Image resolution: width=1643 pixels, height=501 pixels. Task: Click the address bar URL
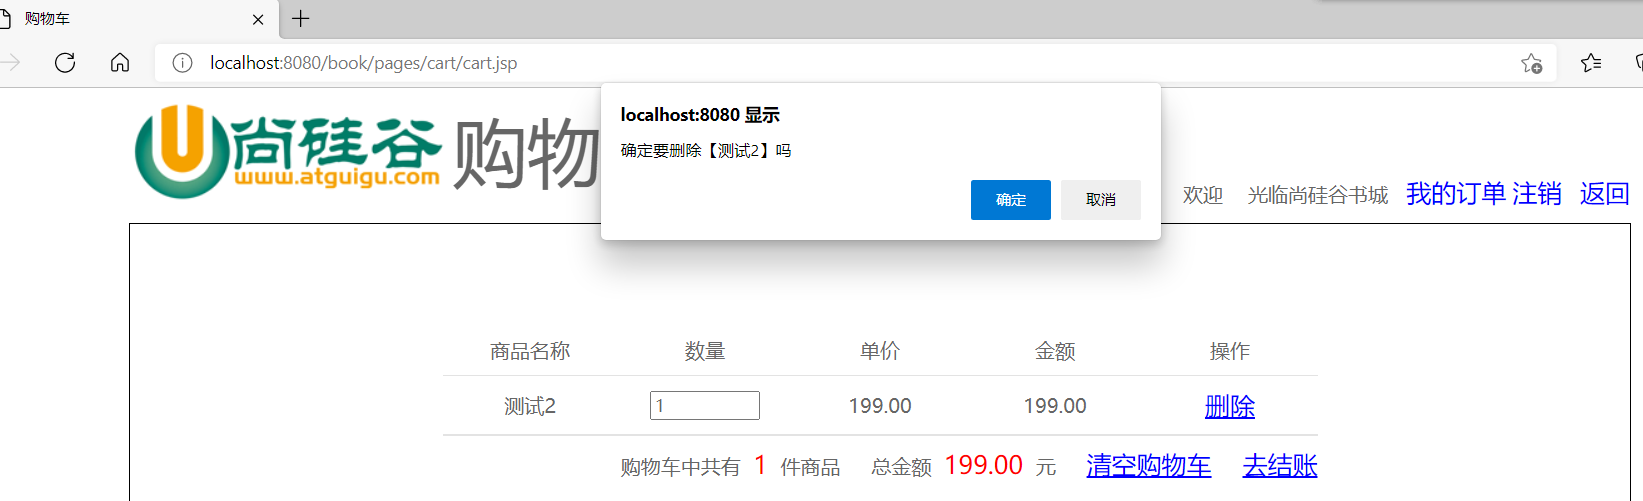coord(363,63)
